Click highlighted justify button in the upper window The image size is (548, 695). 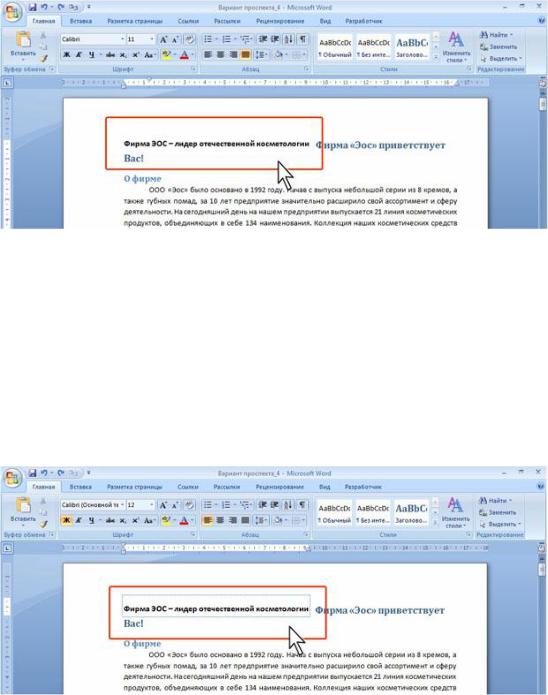(x=245, y=55)
